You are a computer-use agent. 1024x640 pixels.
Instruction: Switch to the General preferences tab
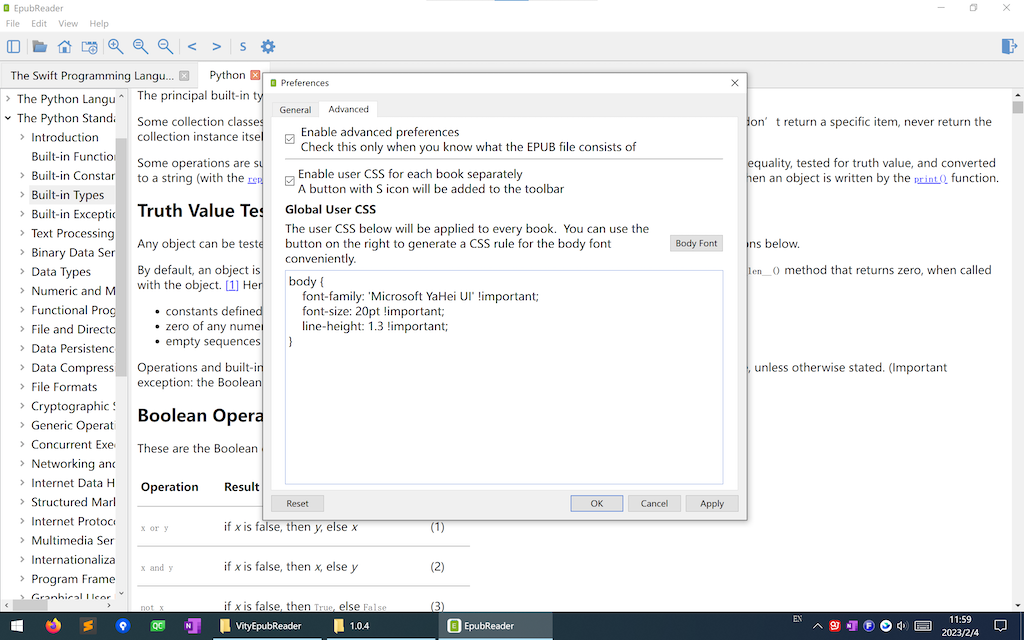tap(295, 109)
